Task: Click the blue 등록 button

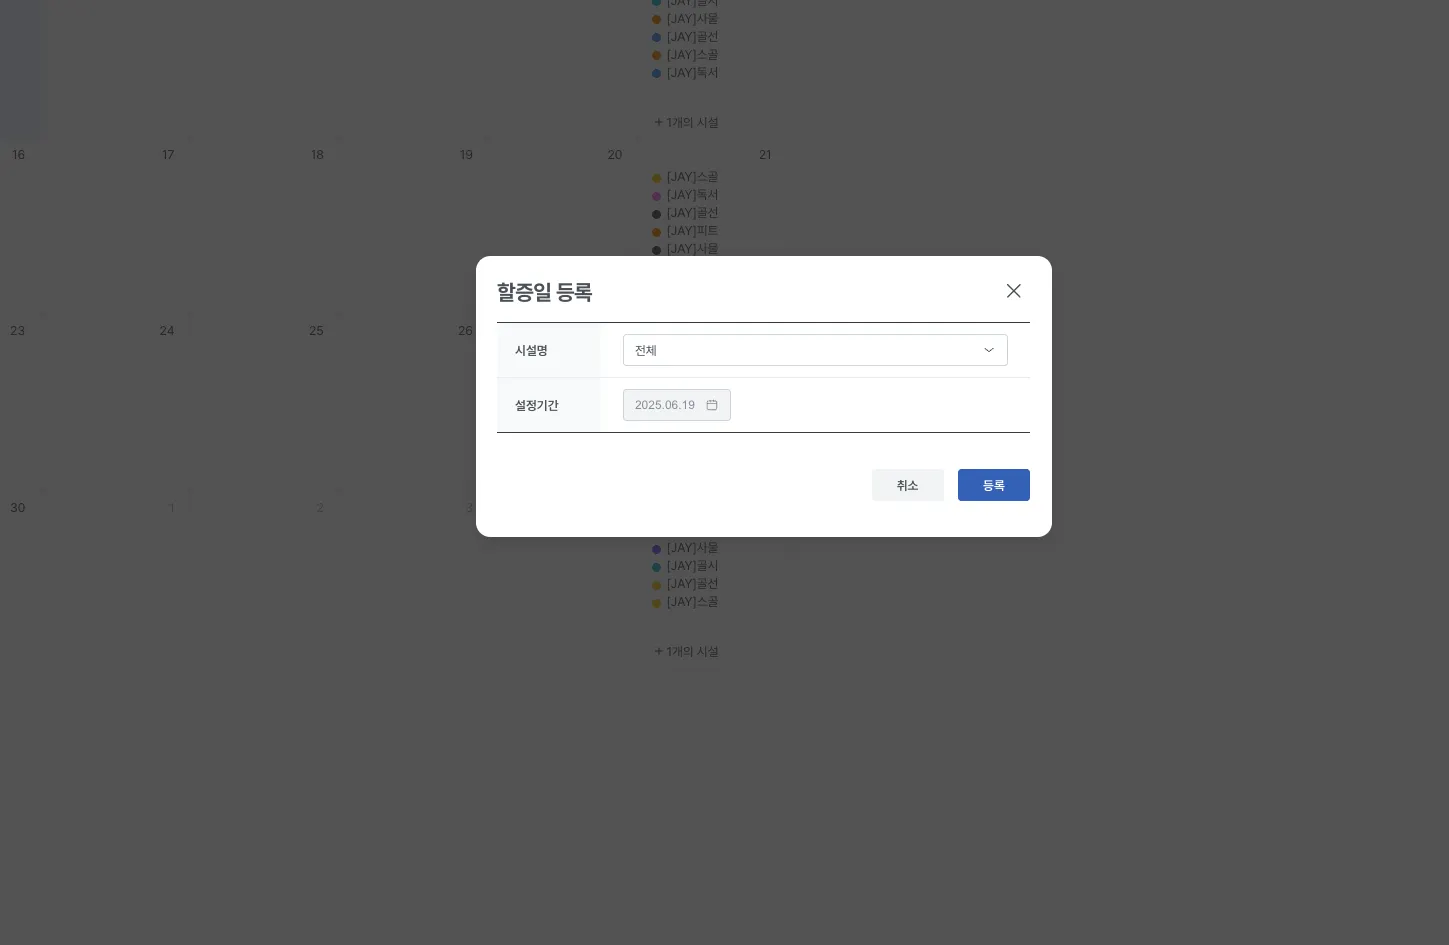Action: pos(994,485)
